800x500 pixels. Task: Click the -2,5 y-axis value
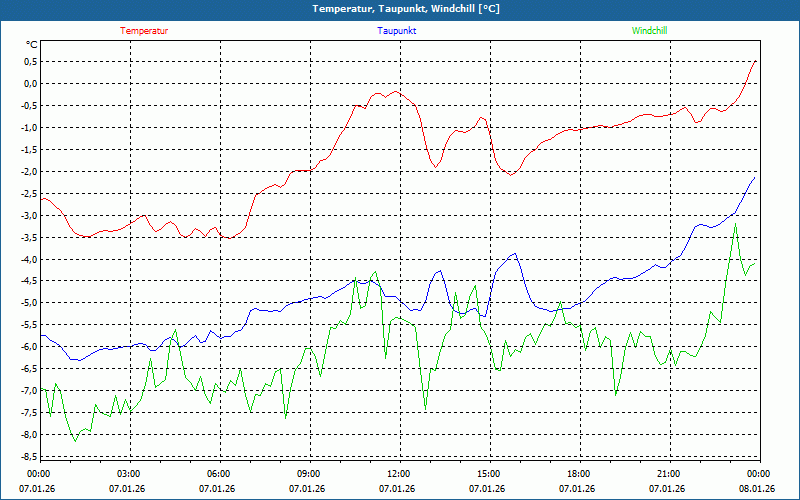coord(30,193)
